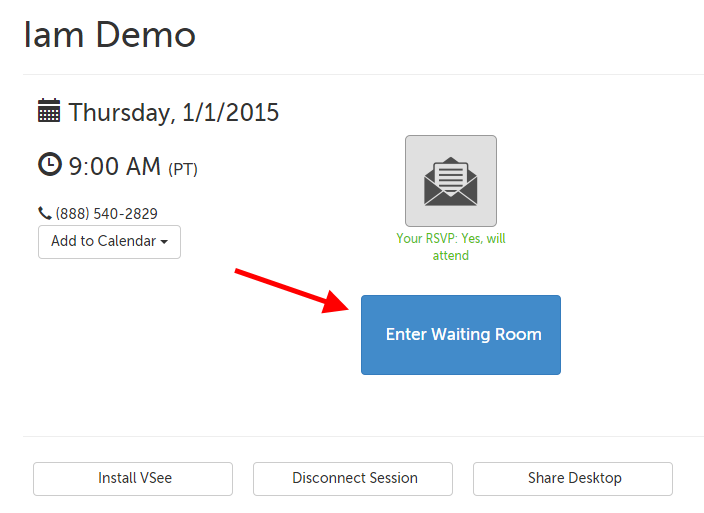The height and width of the screenshot is (513, 704).
Task: Select the date text Thursday, 1/1/2015
Action: pos(174,112)
